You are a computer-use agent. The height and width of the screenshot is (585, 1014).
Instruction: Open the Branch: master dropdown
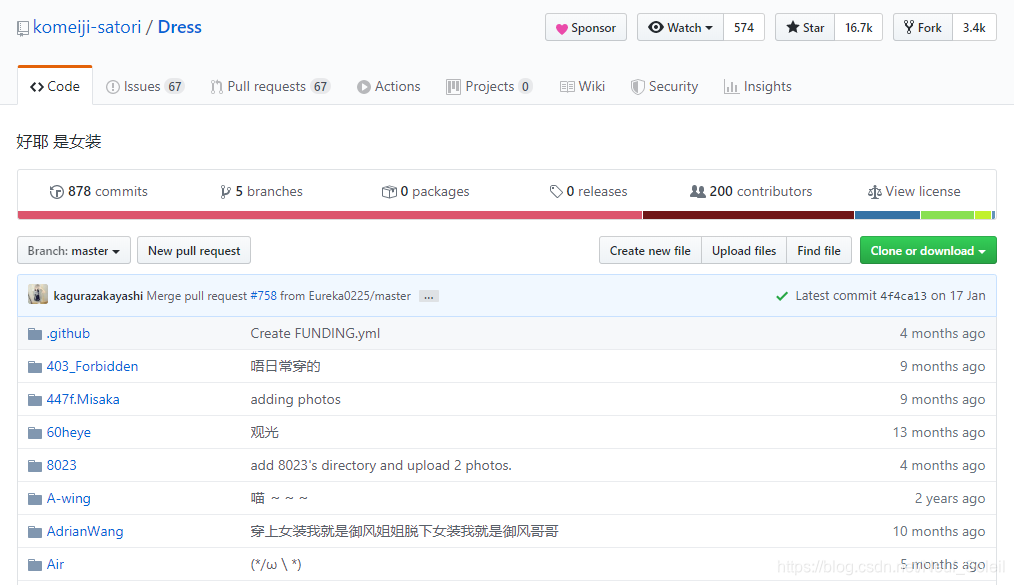point(74,251)
